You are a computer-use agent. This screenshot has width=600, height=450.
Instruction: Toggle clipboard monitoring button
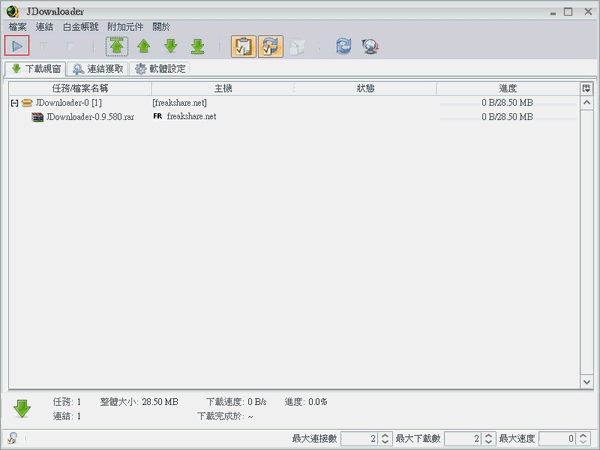click(242, 46)
